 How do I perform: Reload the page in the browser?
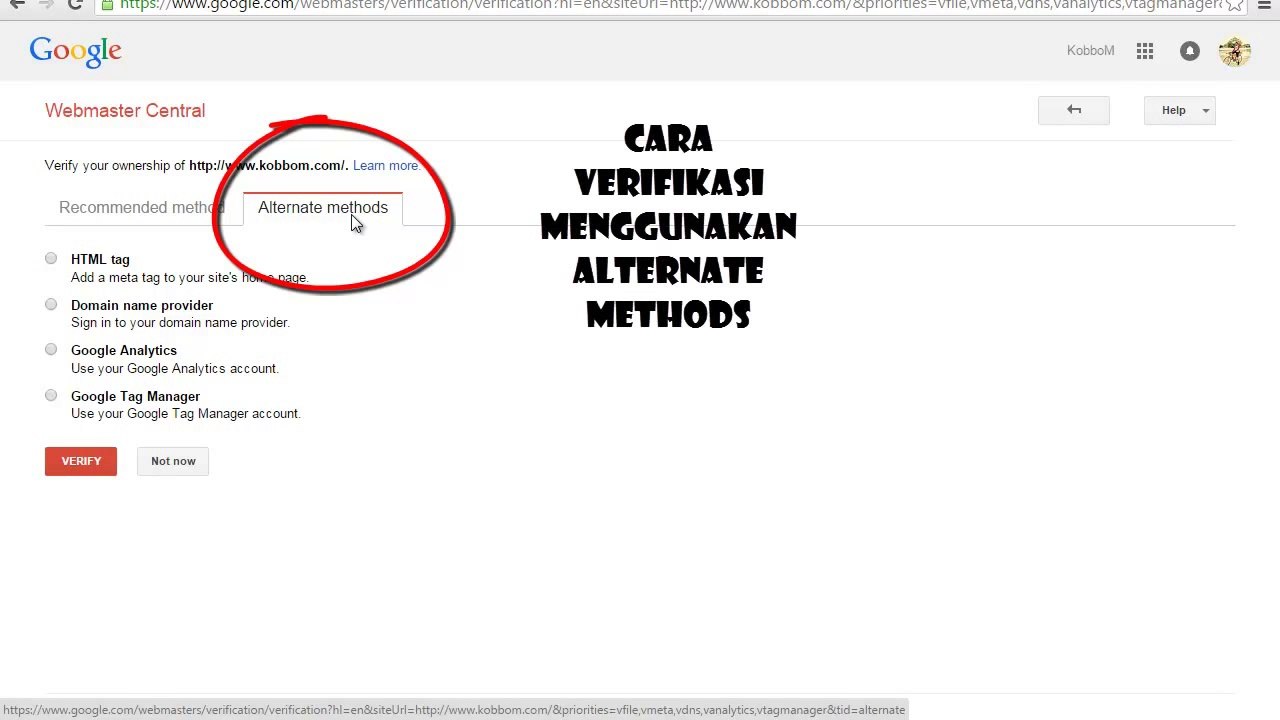tap(75, 5)
